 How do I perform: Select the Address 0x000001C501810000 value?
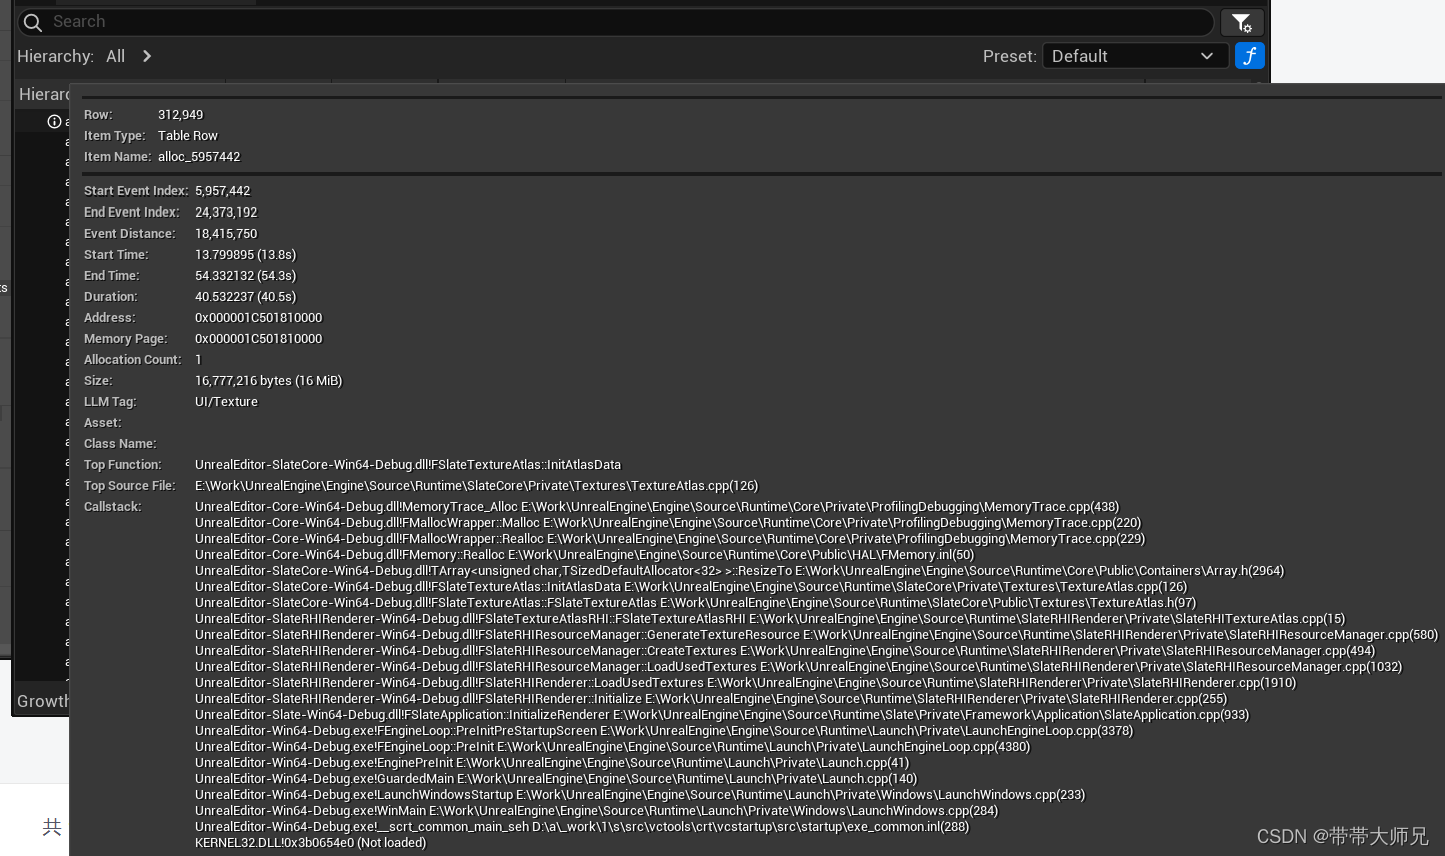(x=259, y=318)
